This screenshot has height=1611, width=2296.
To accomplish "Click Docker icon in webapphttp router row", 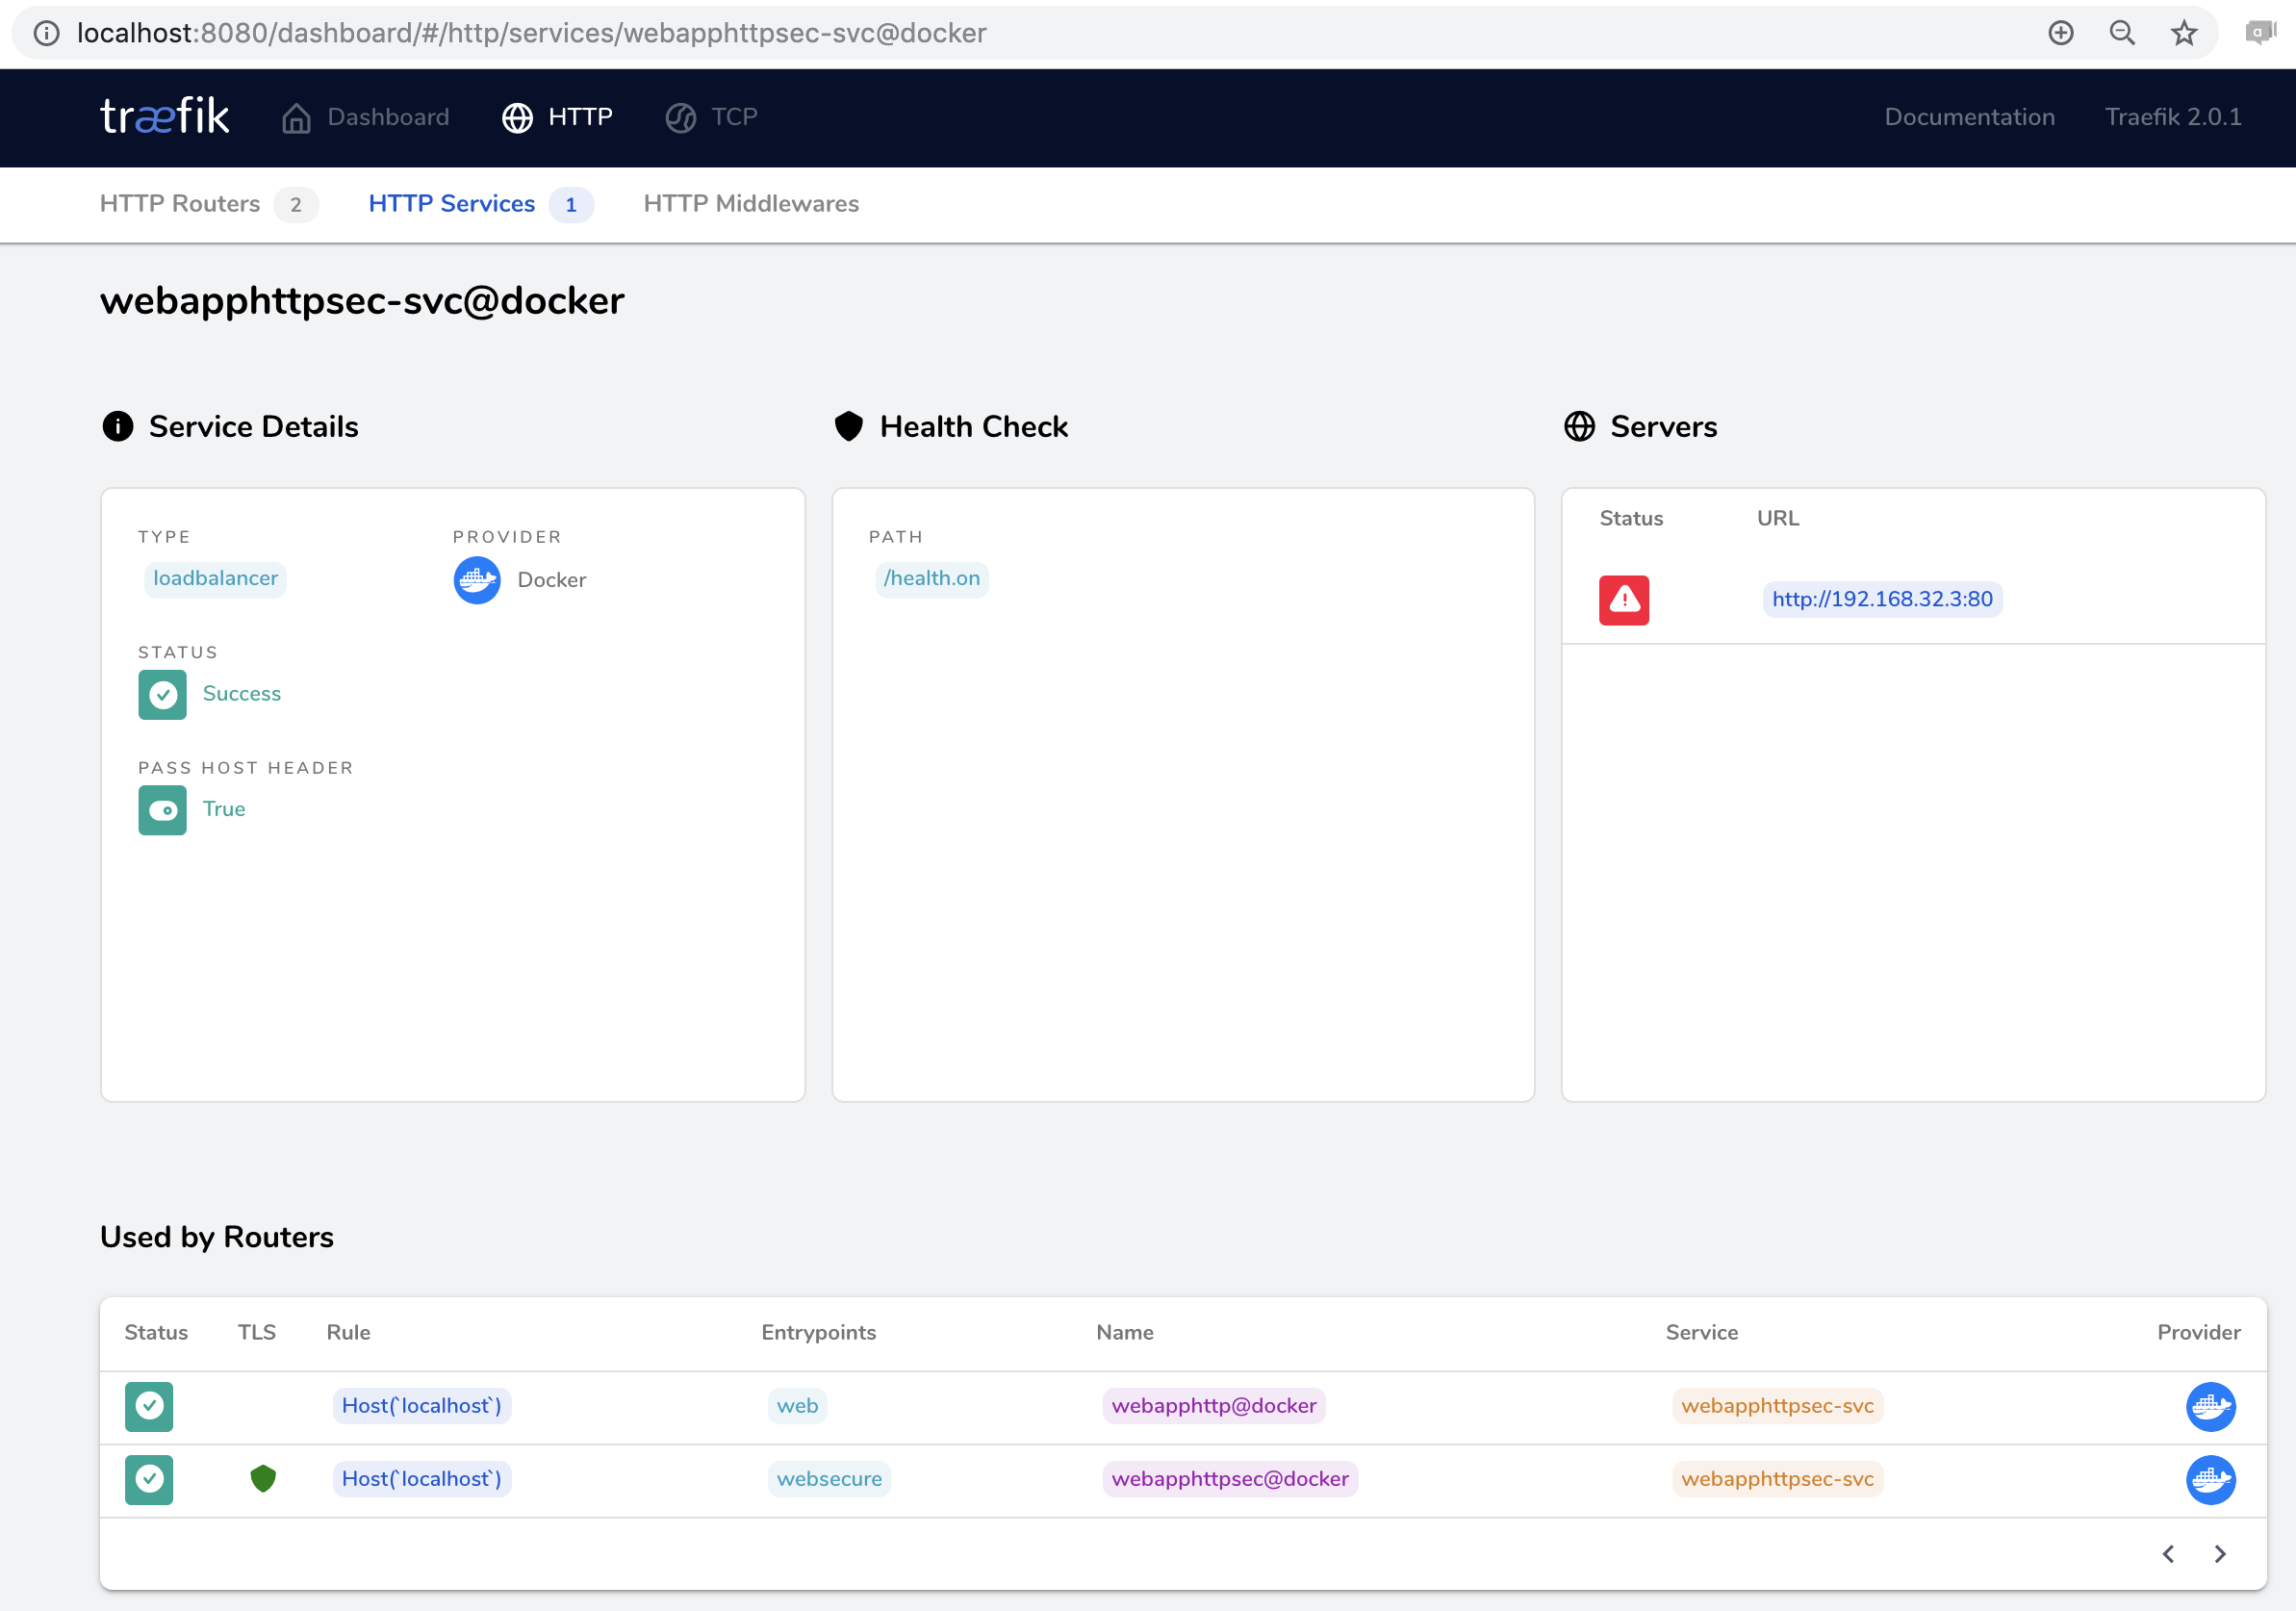I will pos(2210,1406).
